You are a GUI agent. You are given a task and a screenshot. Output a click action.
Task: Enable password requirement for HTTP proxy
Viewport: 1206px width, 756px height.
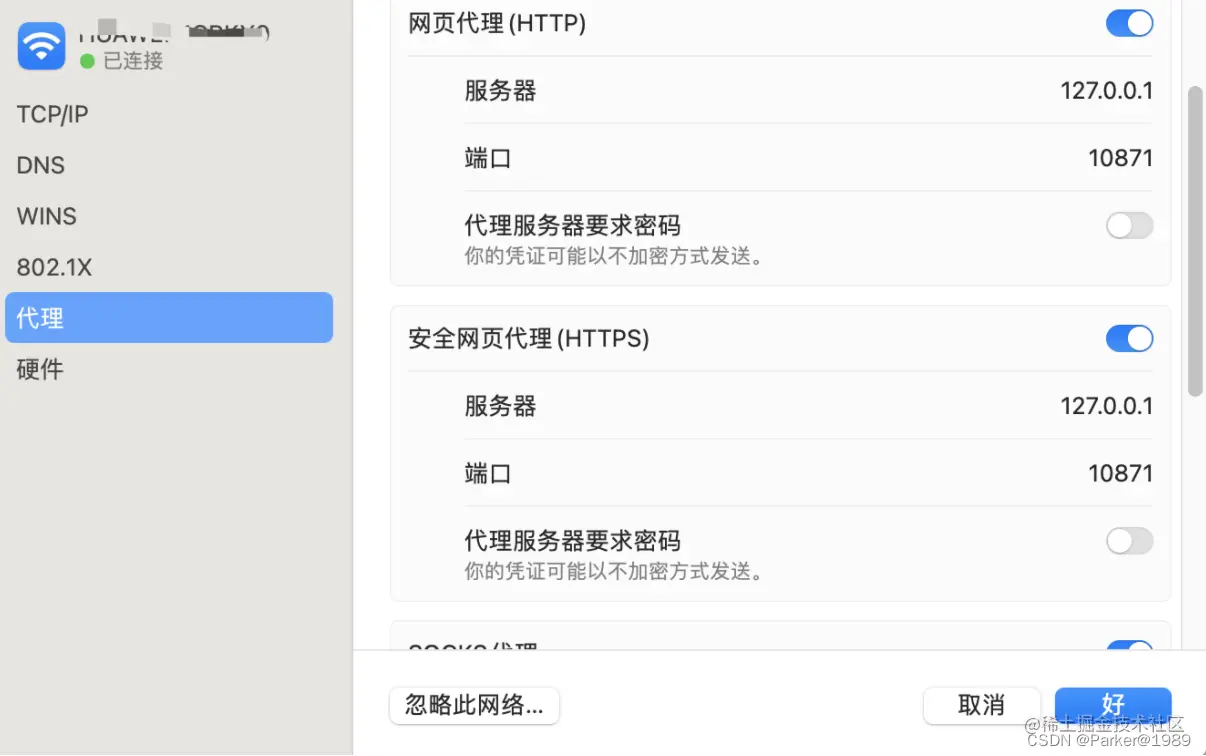pos(1129,226)
